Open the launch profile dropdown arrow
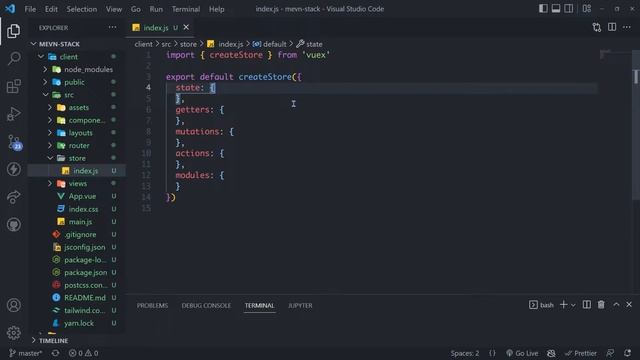 573,305
